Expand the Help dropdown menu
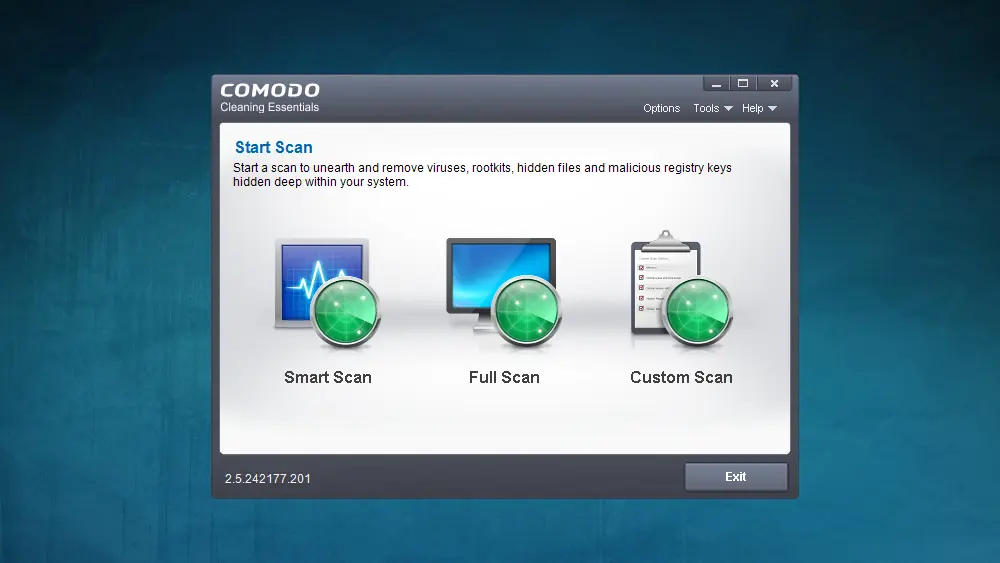The height and width of the screenshot is (563, 1000). click(759, 108)
